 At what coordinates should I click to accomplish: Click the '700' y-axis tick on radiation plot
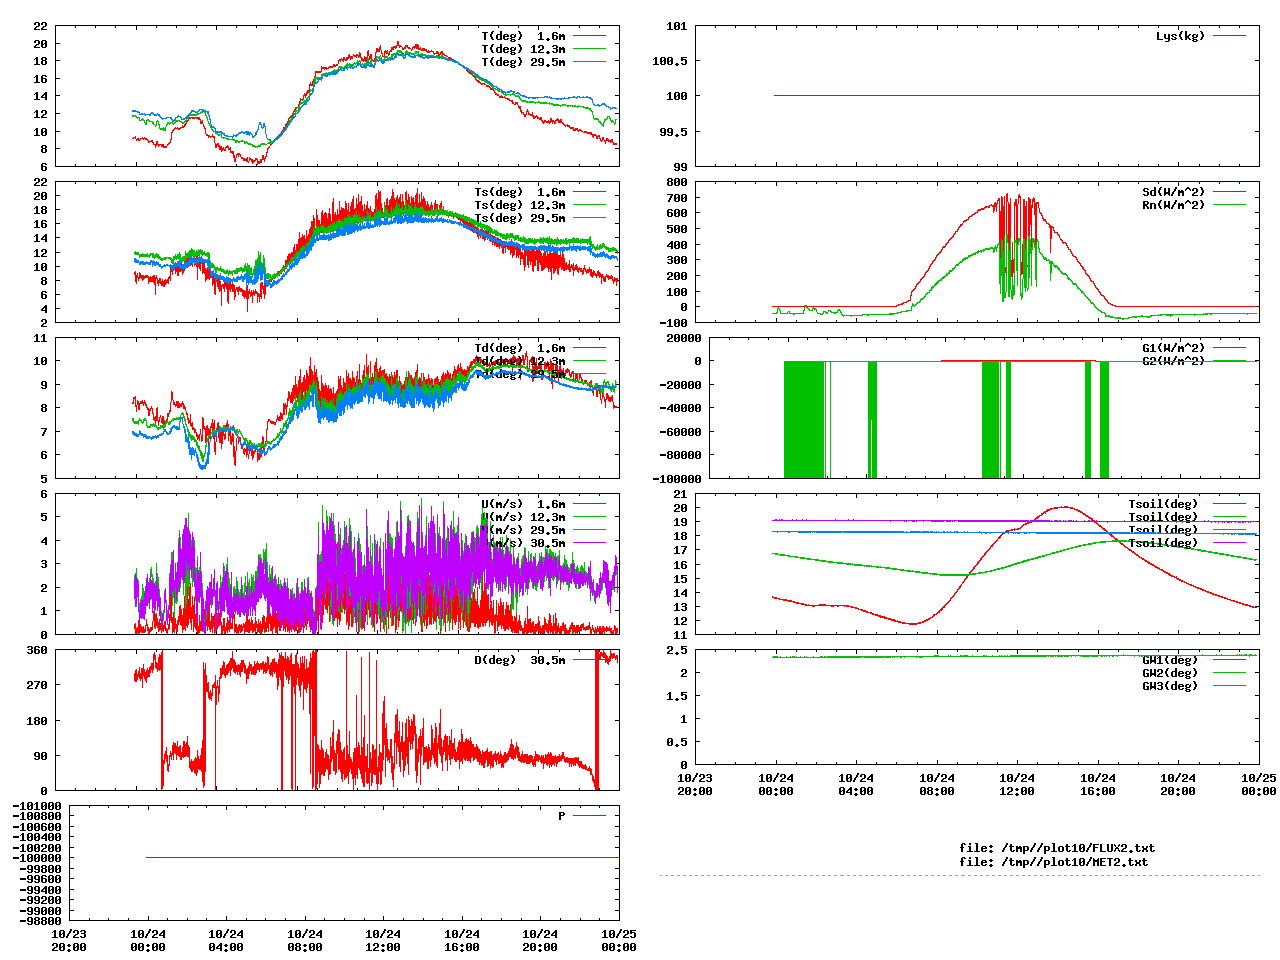pos(677,198)
